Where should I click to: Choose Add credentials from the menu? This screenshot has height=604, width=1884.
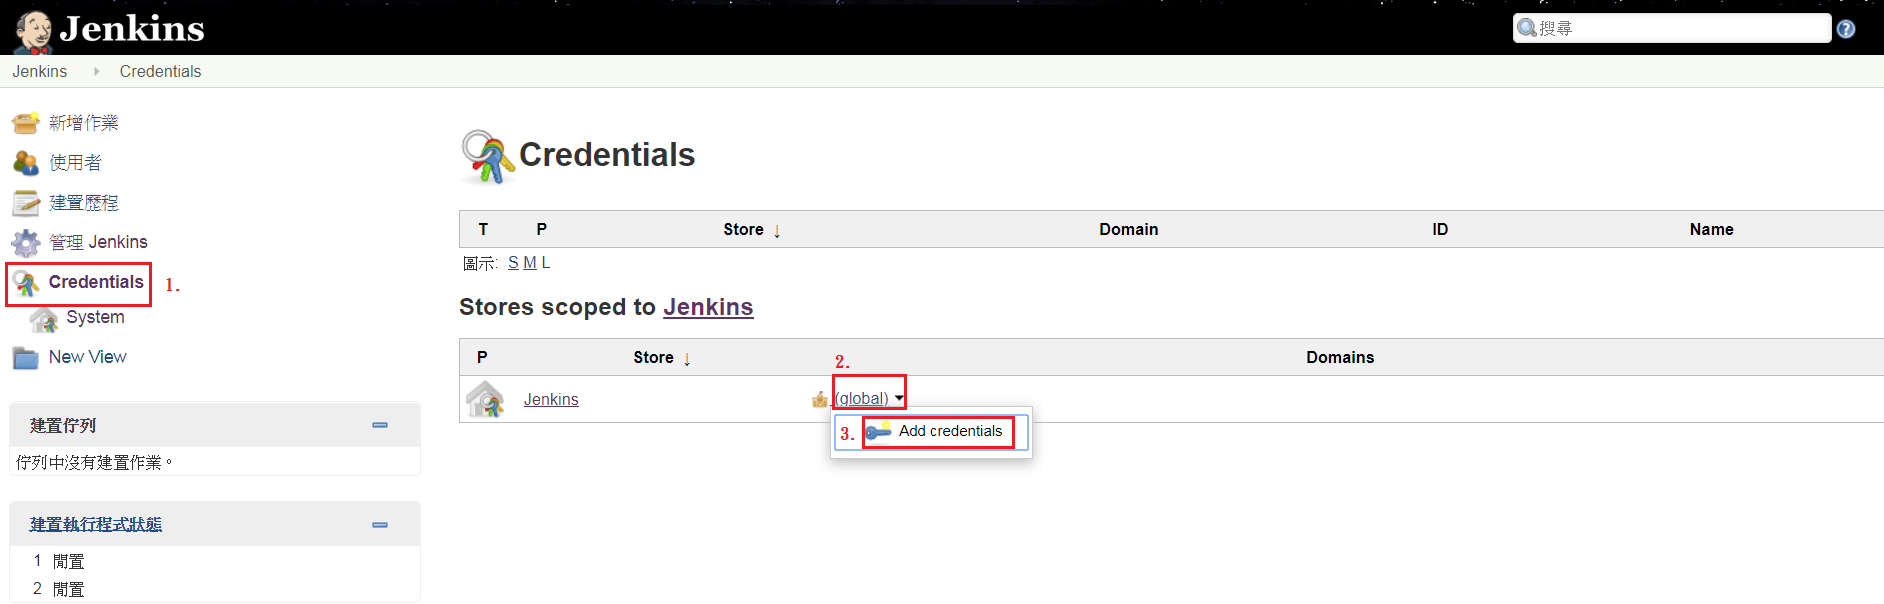click(x=950, y=431)
